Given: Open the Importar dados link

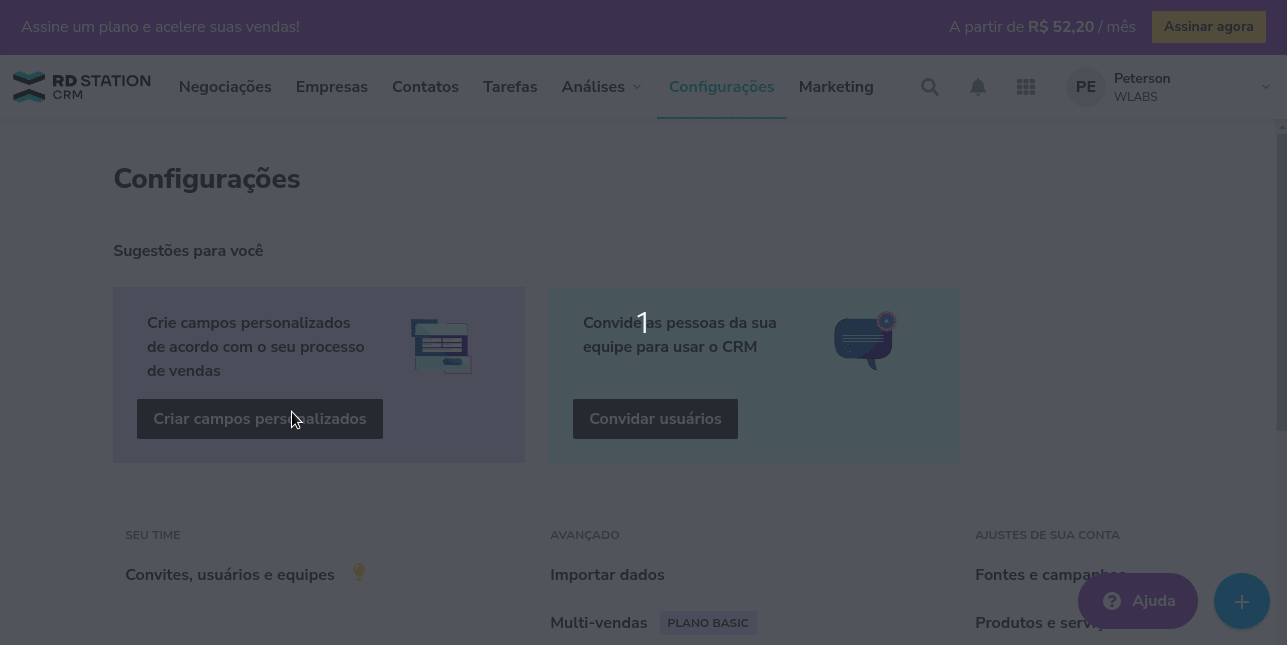Looking at the screenshot, I should pos(607,575).
